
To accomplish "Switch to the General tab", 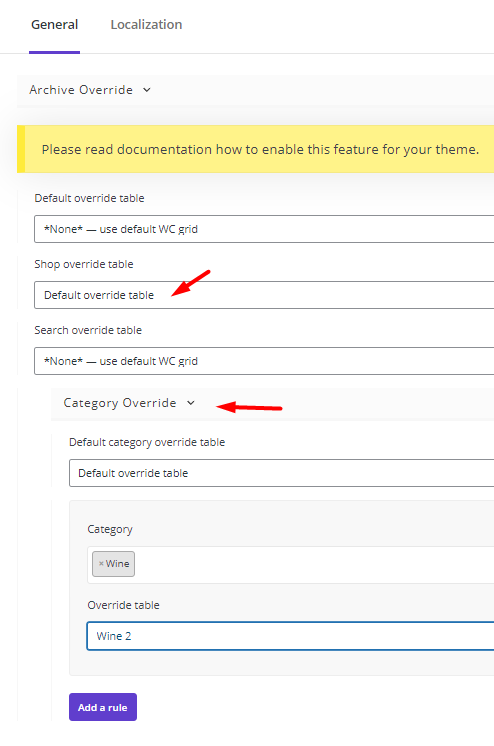I will (x=54, y=25).
